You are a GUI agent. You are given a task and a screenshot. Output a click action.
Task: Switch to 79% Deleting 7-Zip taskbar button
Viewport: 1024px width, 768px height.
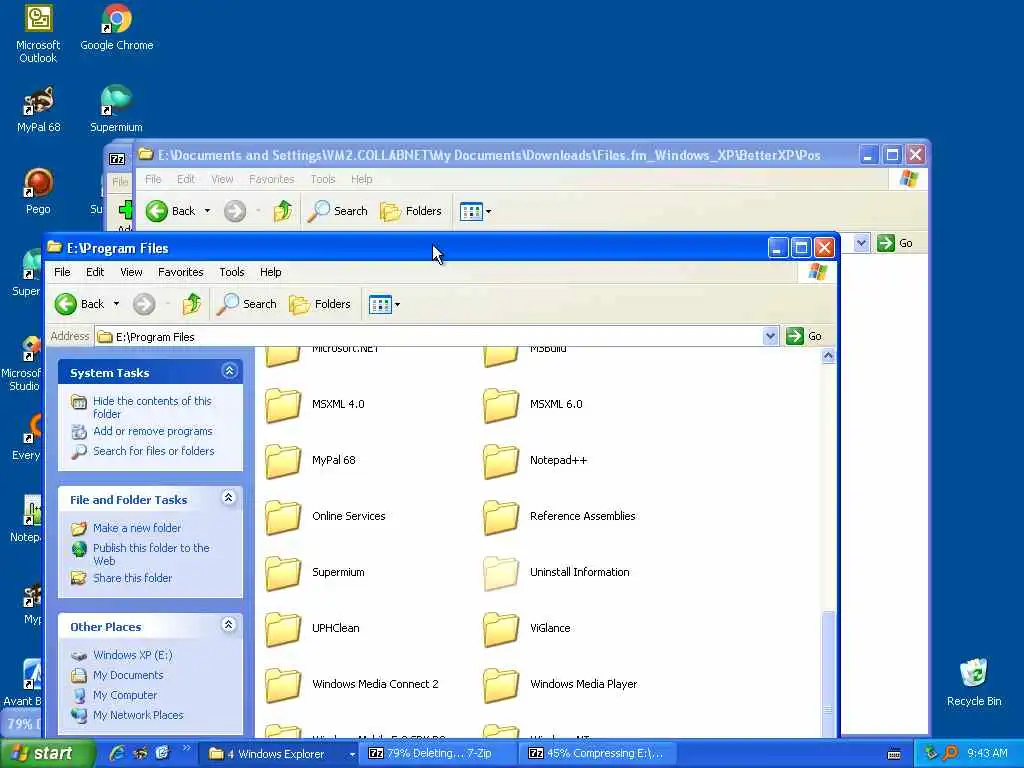[439, 754]
